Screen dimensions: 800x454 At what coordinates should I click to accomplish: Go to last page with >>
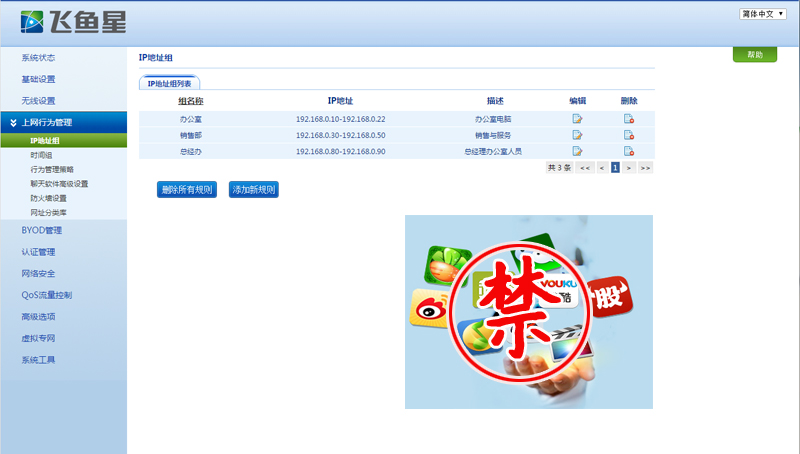(645, 168)
